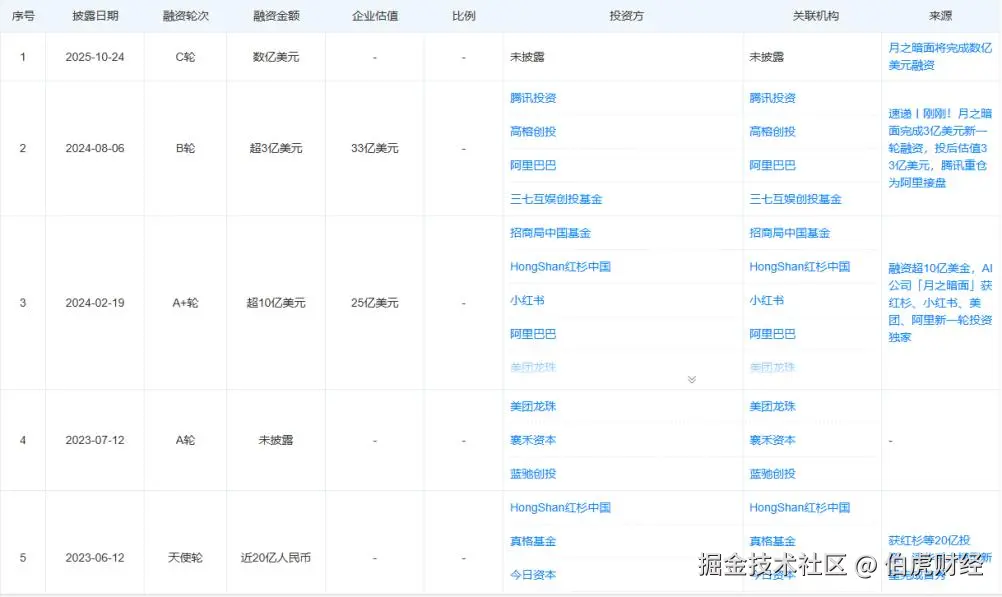Select the amount 超10亿美元
The width and height of the screenshot is (1002, 597).
pos(276,303)
